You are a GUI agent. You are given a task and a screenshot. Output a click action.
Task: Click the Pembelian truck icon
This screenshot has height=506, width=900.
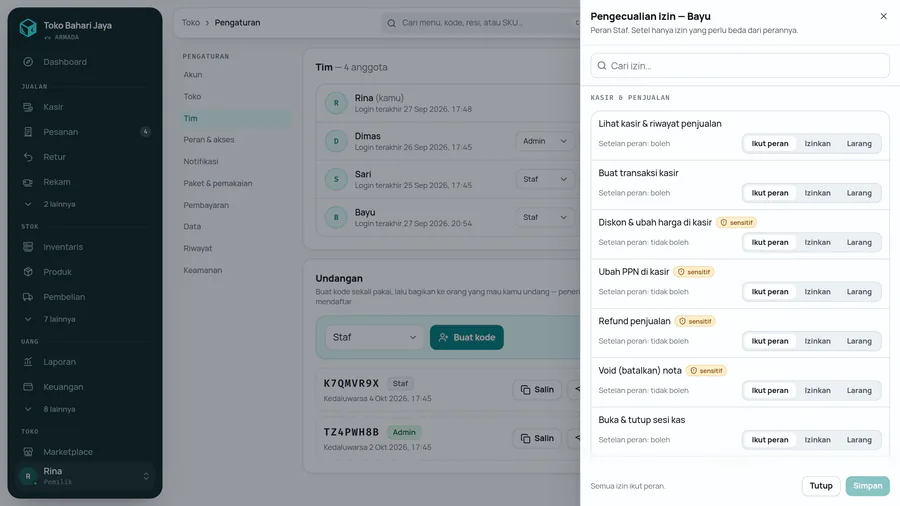click(x=28, y=297)
